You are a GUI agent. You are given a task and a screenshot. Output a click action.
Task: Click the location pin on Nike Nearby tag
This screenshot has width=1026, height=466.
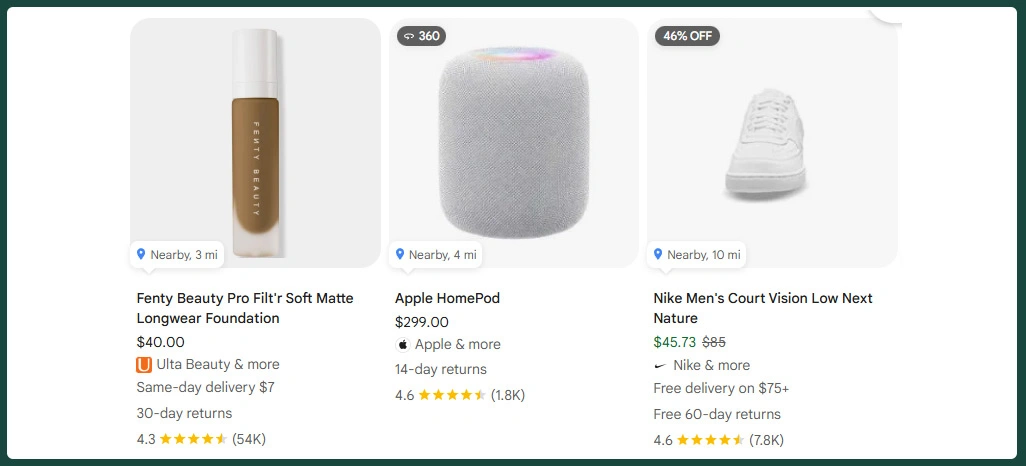[658, 255]
